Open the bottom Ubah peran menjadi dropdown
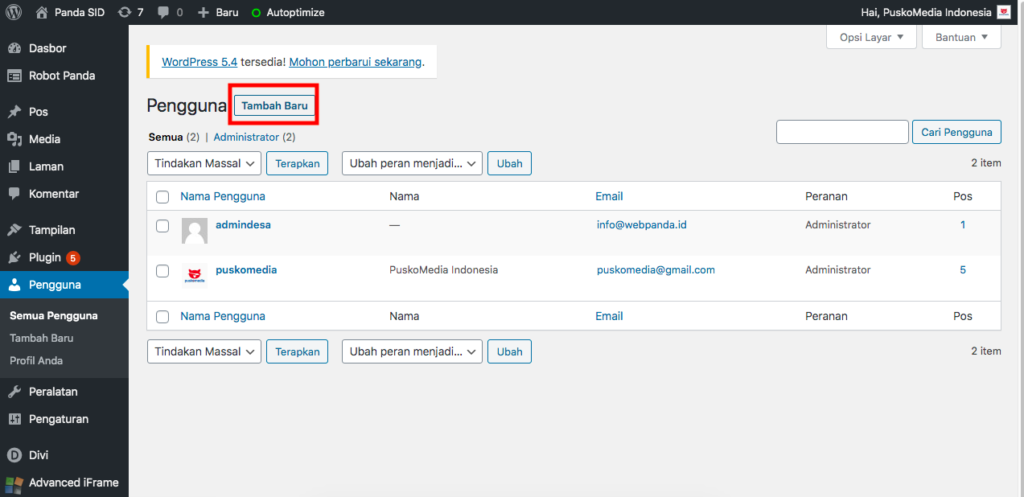Image resolution: width=1024 pixels, height=497 pixels. coord(412,351)
